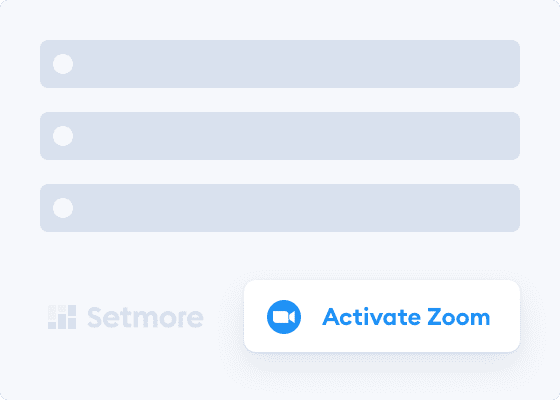Image resolution: width=560 pixels, height=400 pixels.
Task: Select the circle in the top list row
Action: pyautogui.click(x=63, y=64)
